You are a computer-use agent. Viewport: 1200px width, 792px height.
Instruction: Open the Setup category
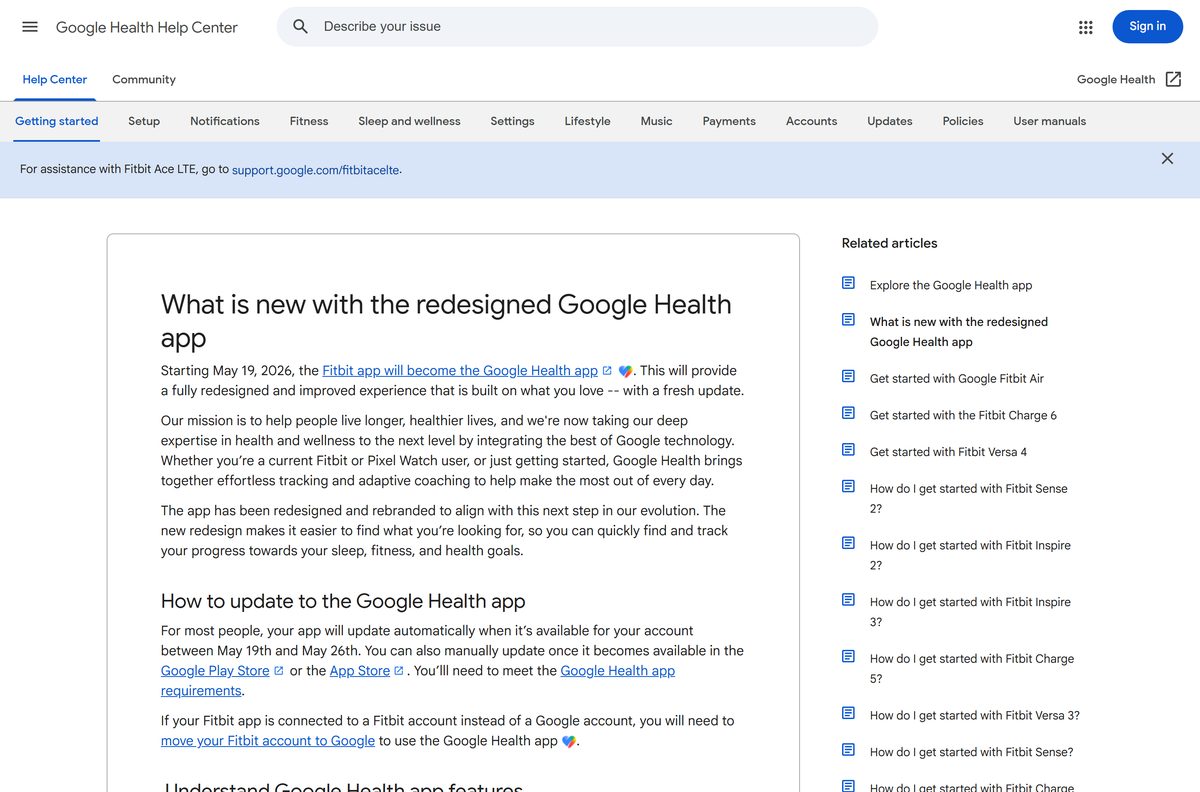[x=144, y=121]
